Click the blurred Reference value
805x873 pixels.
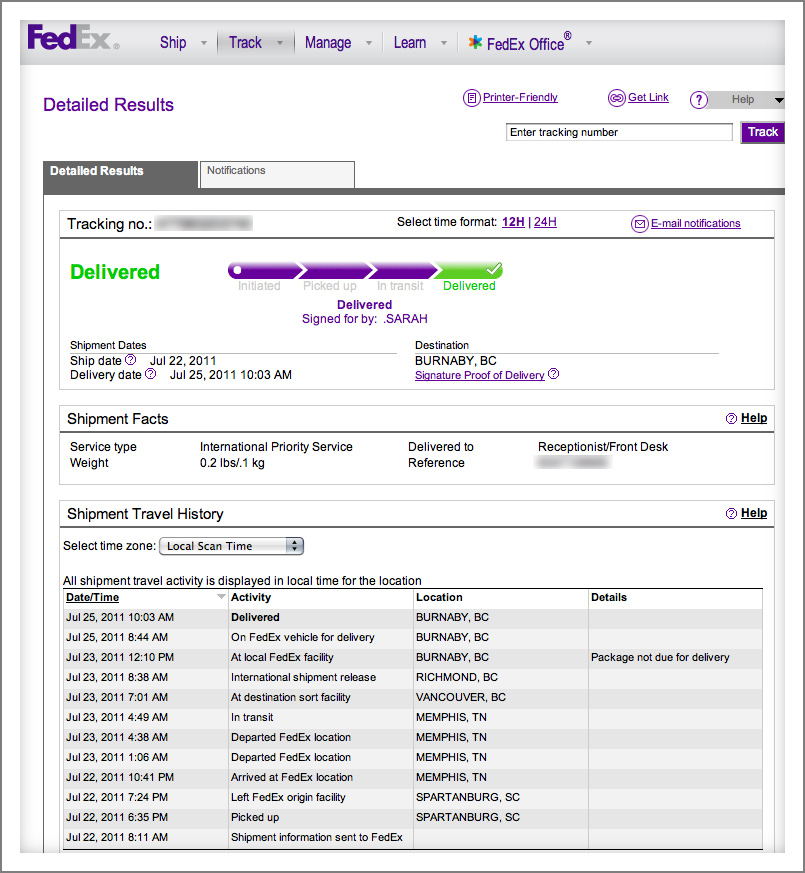click(573, 462)
